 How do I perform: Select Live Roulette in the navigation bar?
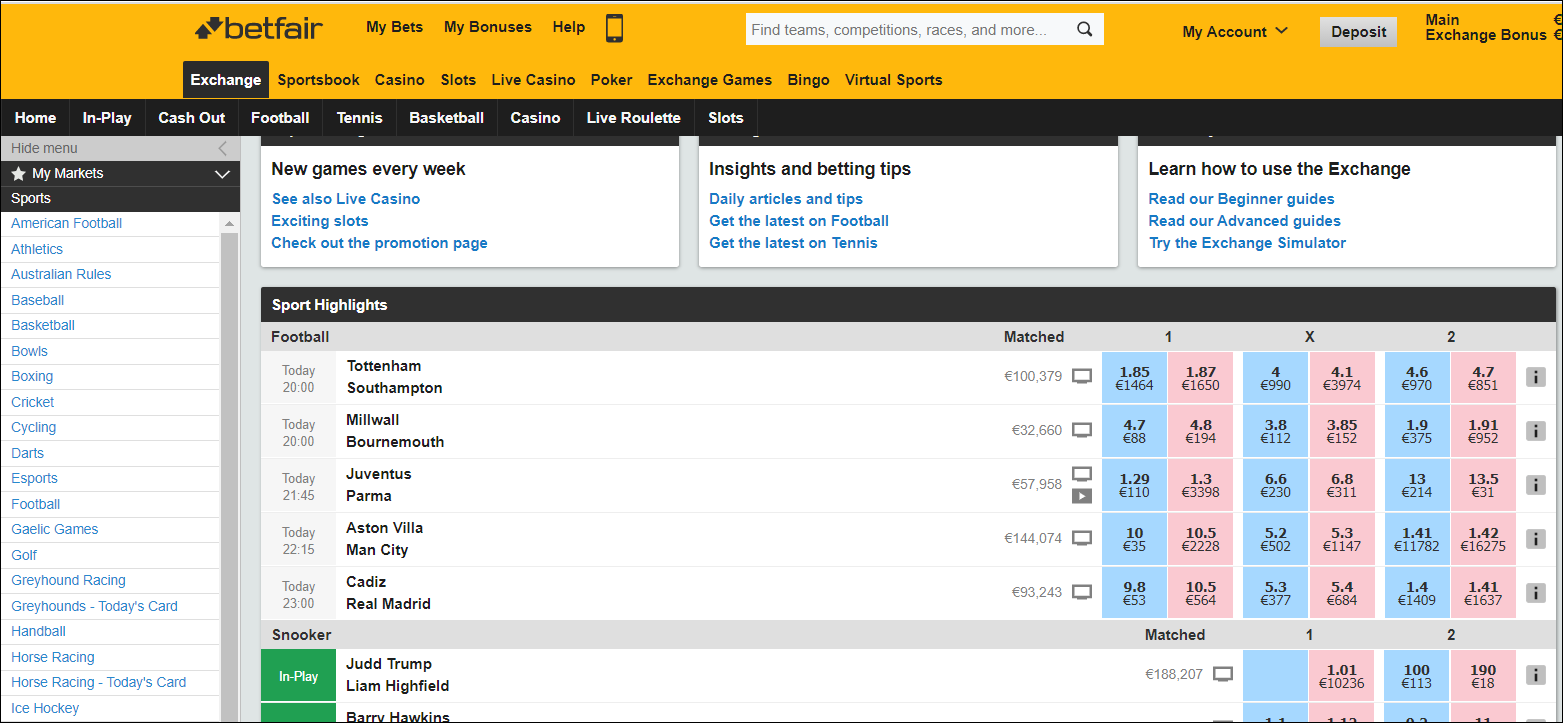point(633,118)
